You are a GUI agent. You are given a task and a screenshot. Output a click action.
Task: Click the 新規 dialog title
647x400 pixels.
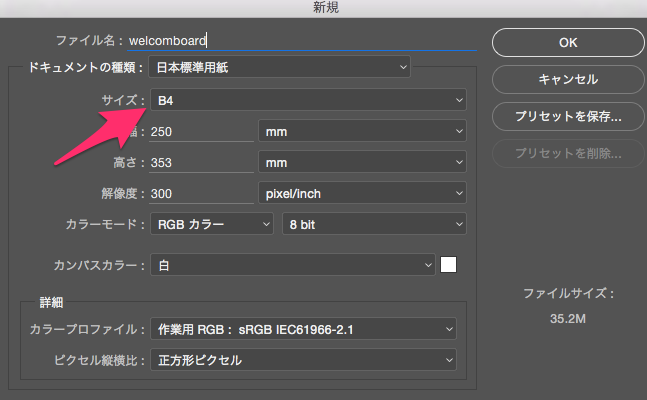coord(326,7)
